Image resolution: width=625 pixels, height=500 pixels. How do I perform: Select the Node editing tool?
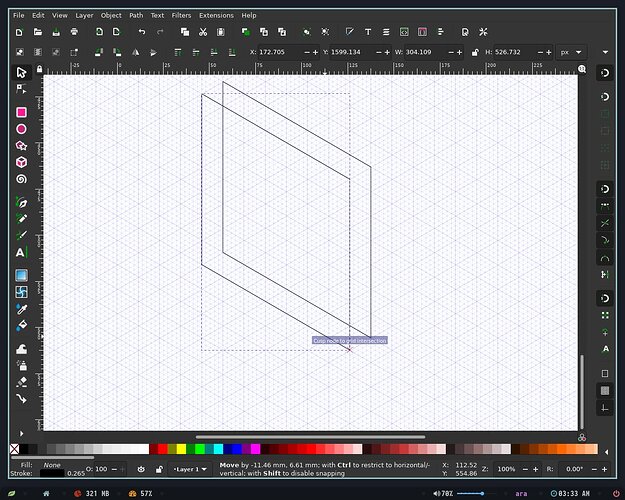(22, 89)
